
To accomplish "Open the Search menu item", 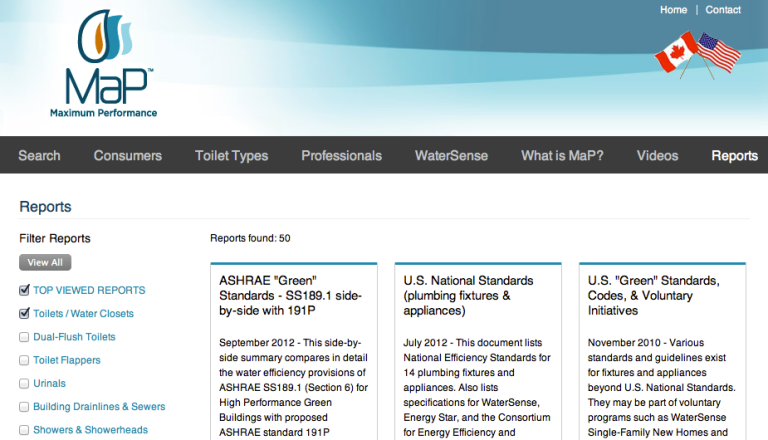I will click(x=39, y=156).
